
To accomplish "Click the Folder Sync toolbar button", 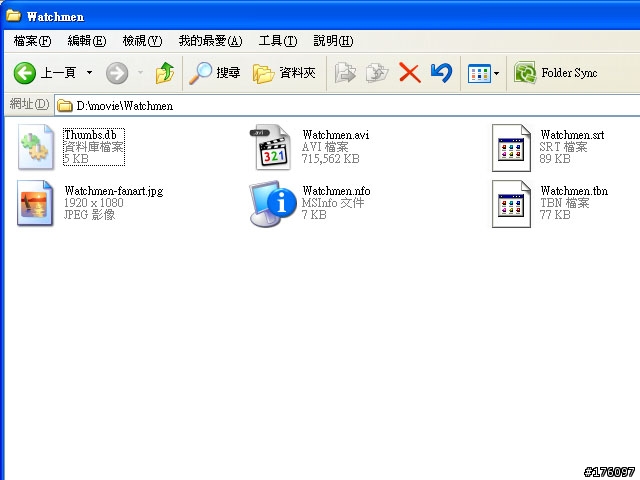I will click(x=556, y=73).
